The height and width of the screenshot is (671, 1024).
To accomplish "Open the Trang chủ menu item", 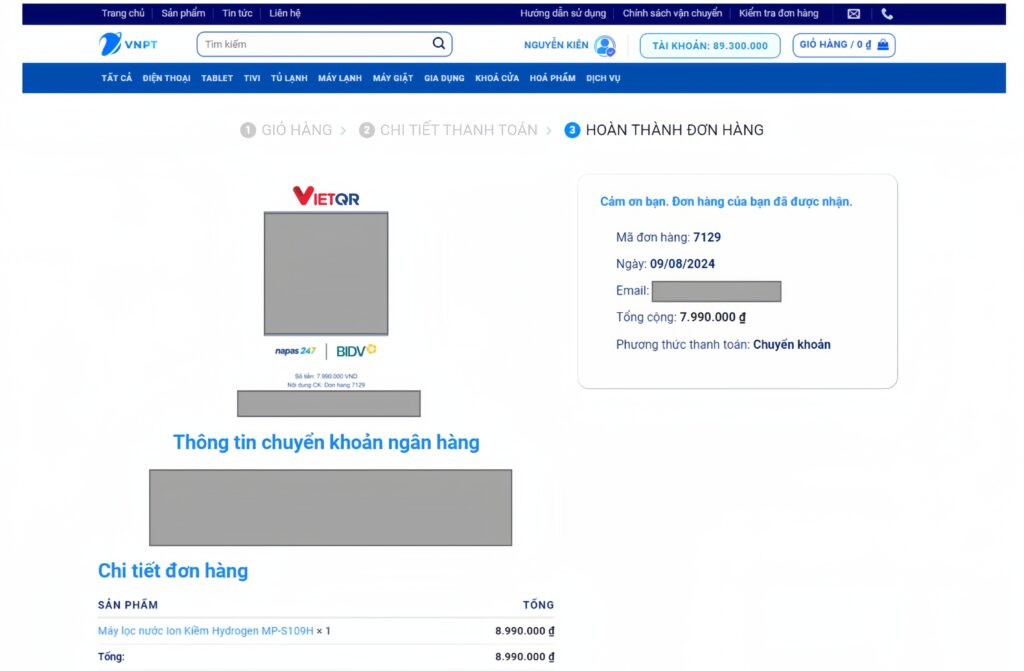I will [x=123, y=14].
